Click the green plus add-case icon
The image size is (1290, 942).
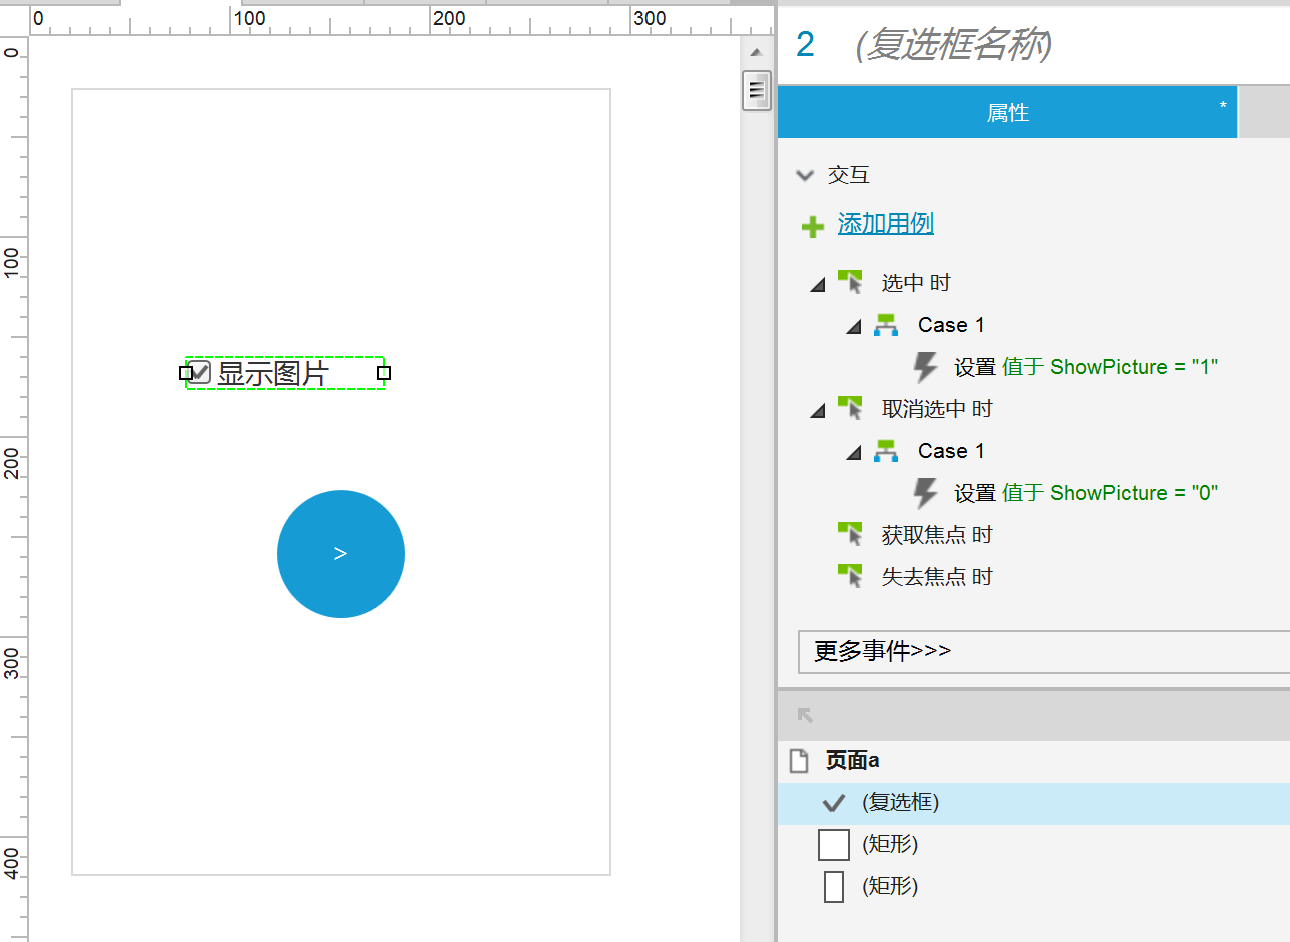[x=813, y=227]
